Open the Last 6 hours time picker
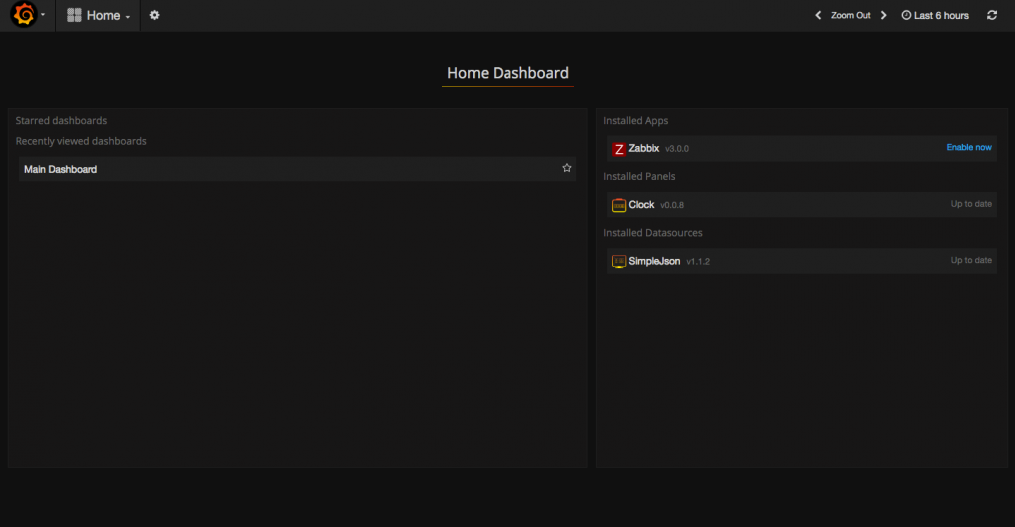This screenshot has width=1015, height=527. click(935, 15)
